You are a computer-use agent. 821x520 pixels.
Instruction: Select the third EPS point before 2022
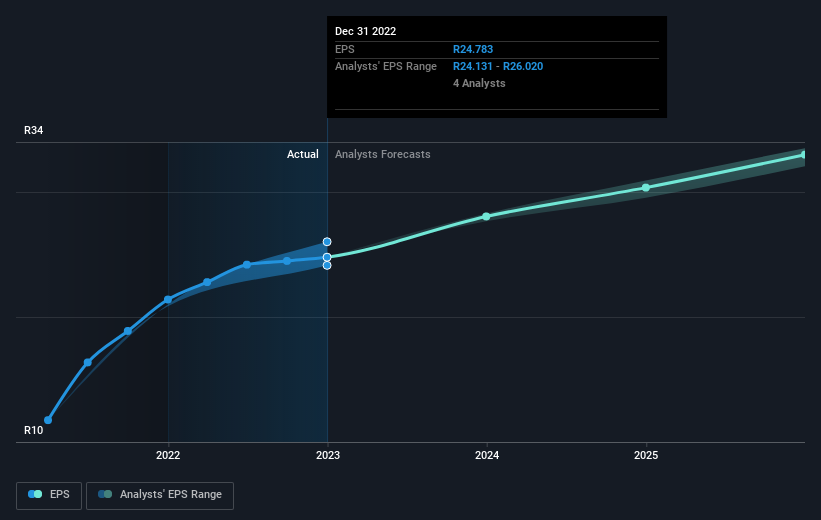(x=128, y=331)
